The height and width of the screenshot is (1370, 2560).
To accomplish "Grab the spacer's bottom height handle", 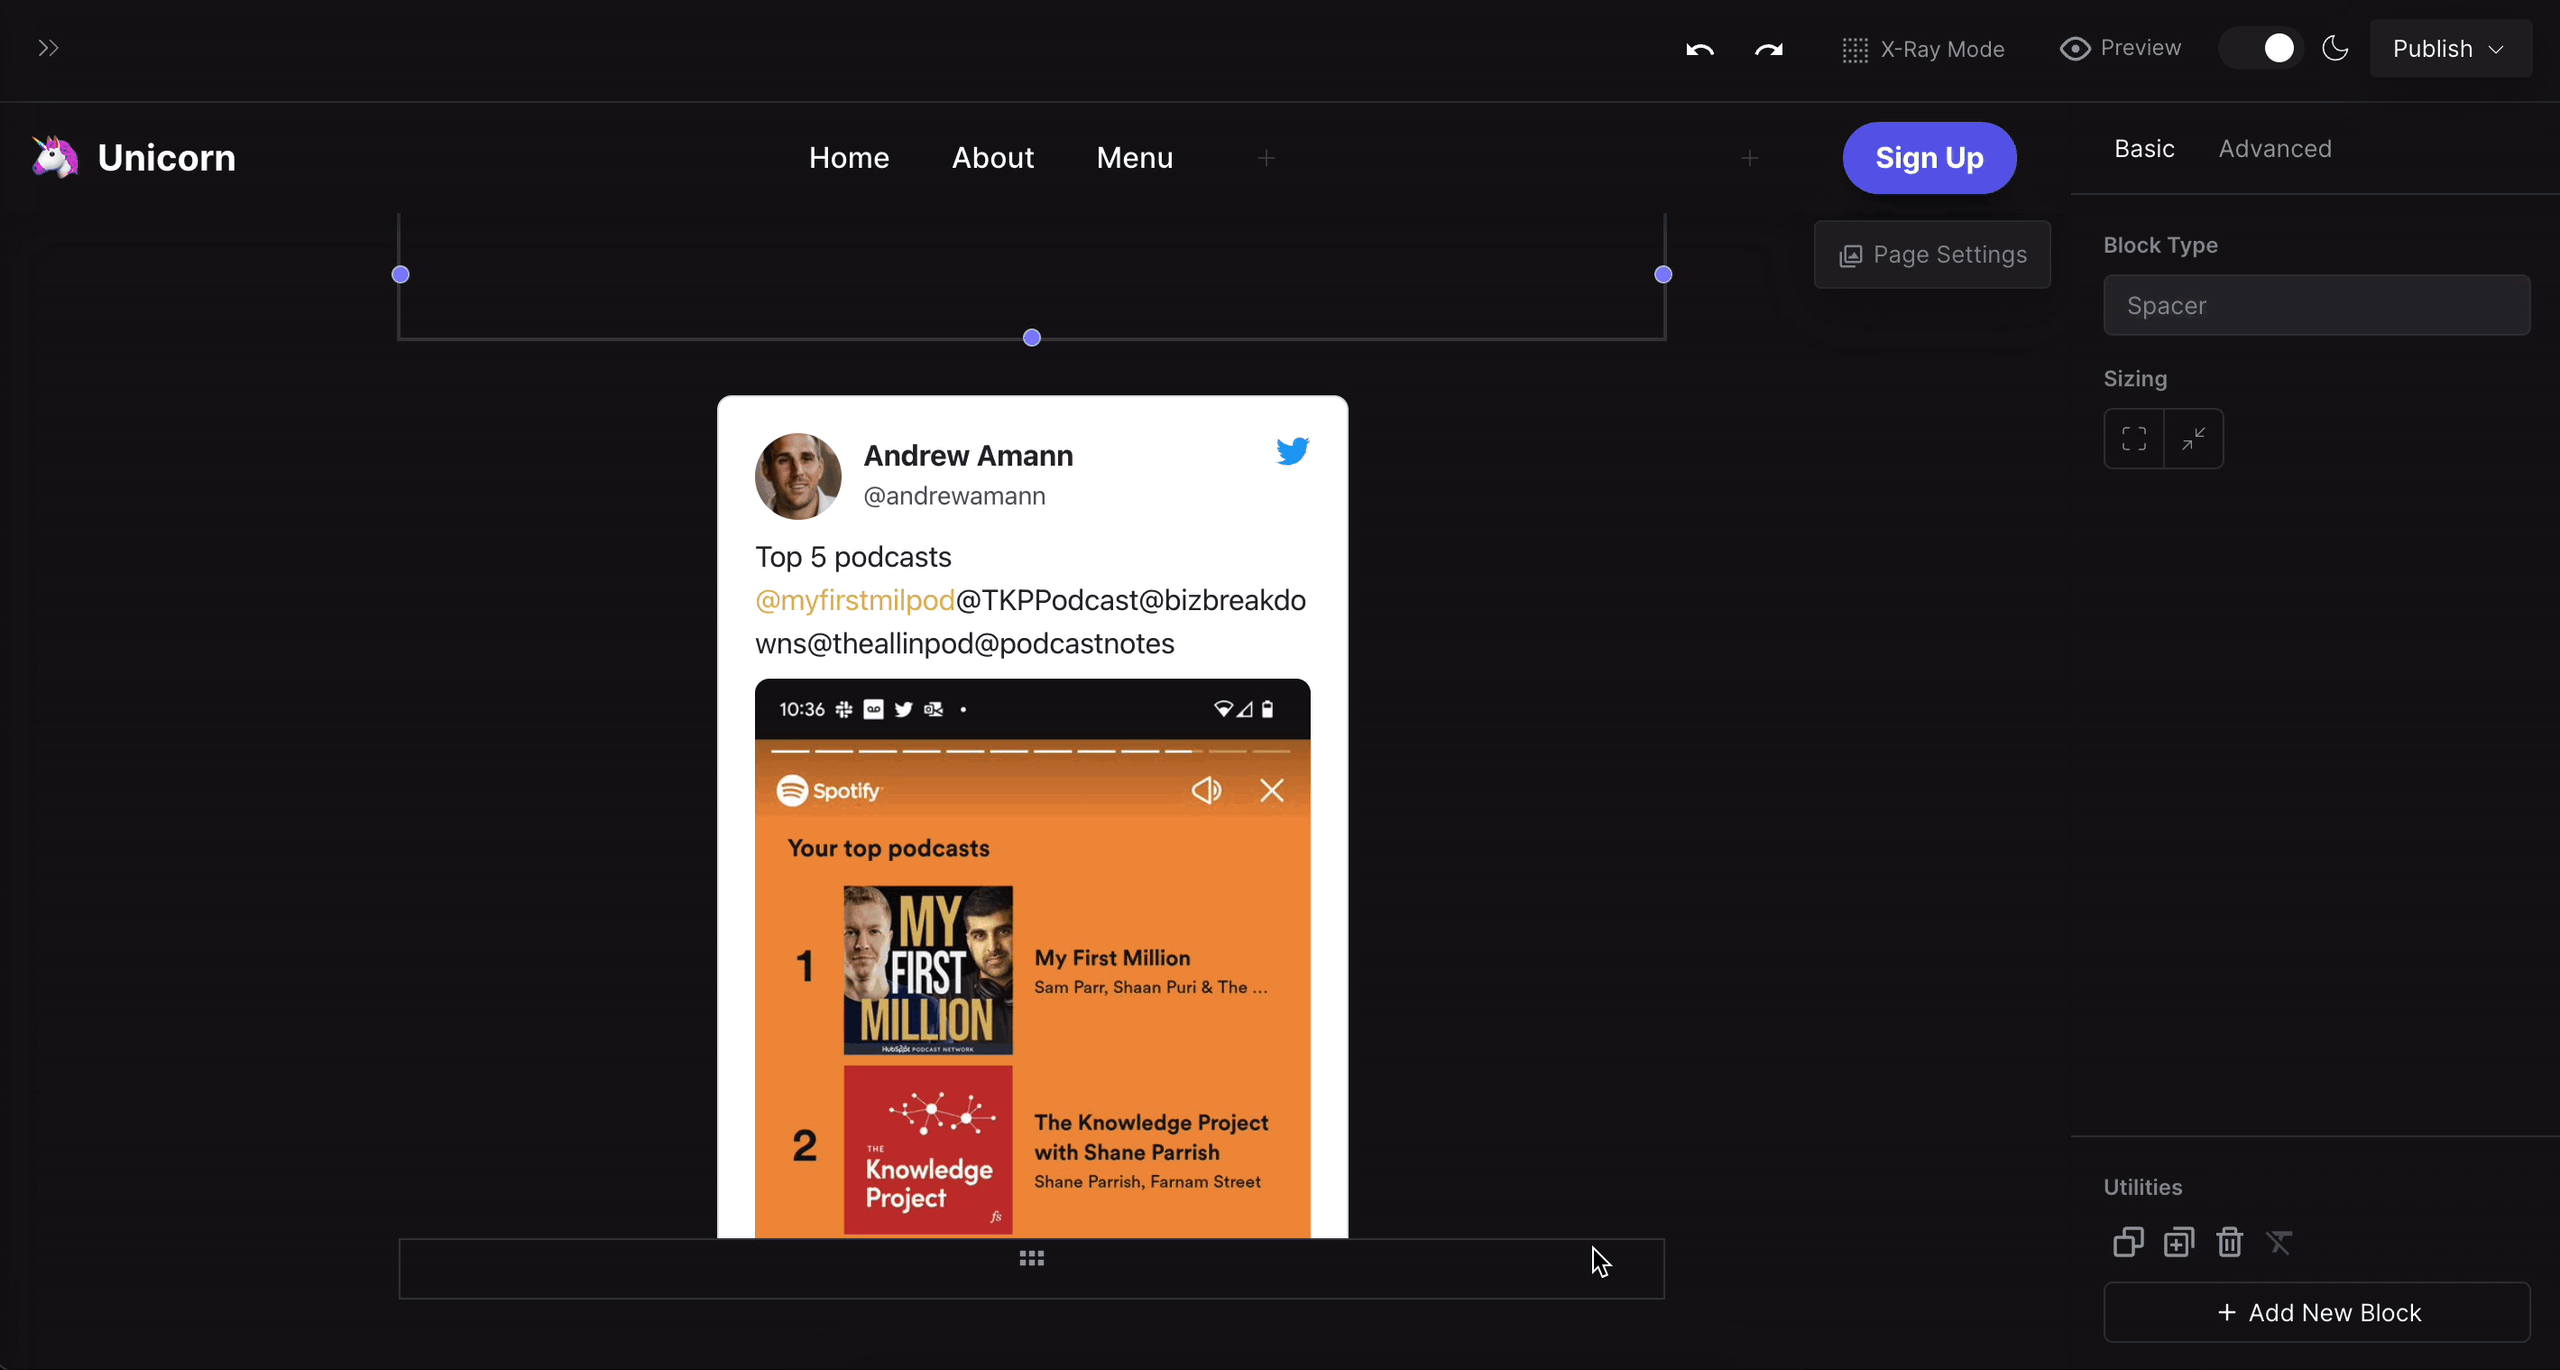I will 1032,338.
